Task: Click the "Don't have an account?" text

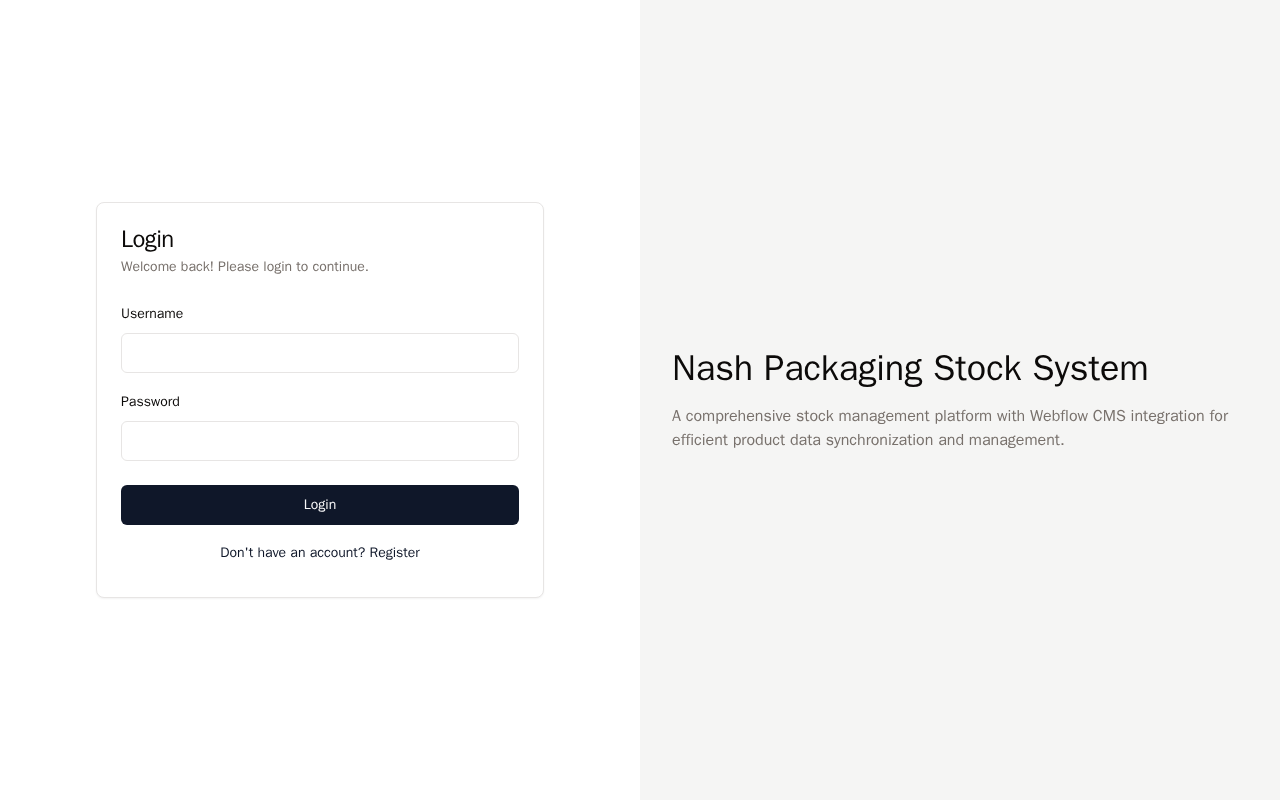Action: point(292,553)
